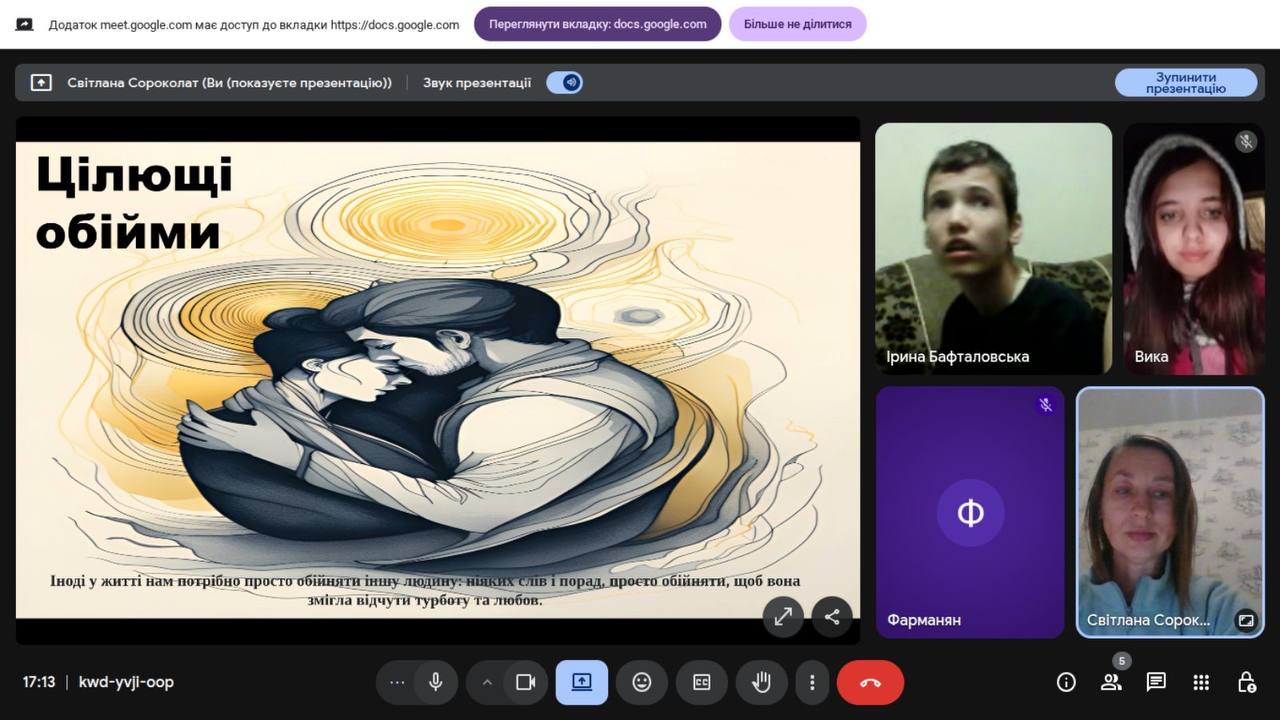Viewport: 1280px width, 720px height.
Task: Open audio options ellipsis beside microphone
Action: [x=397, y=682]
